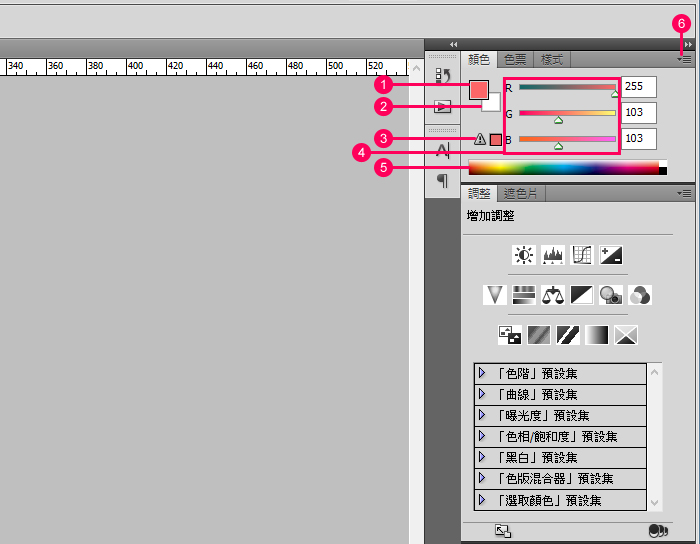Image resolution: width=700 pixels, height=544 pixels.
Task: Click the Gradient Map adjustment icon
Action: (x=597, y=335)
